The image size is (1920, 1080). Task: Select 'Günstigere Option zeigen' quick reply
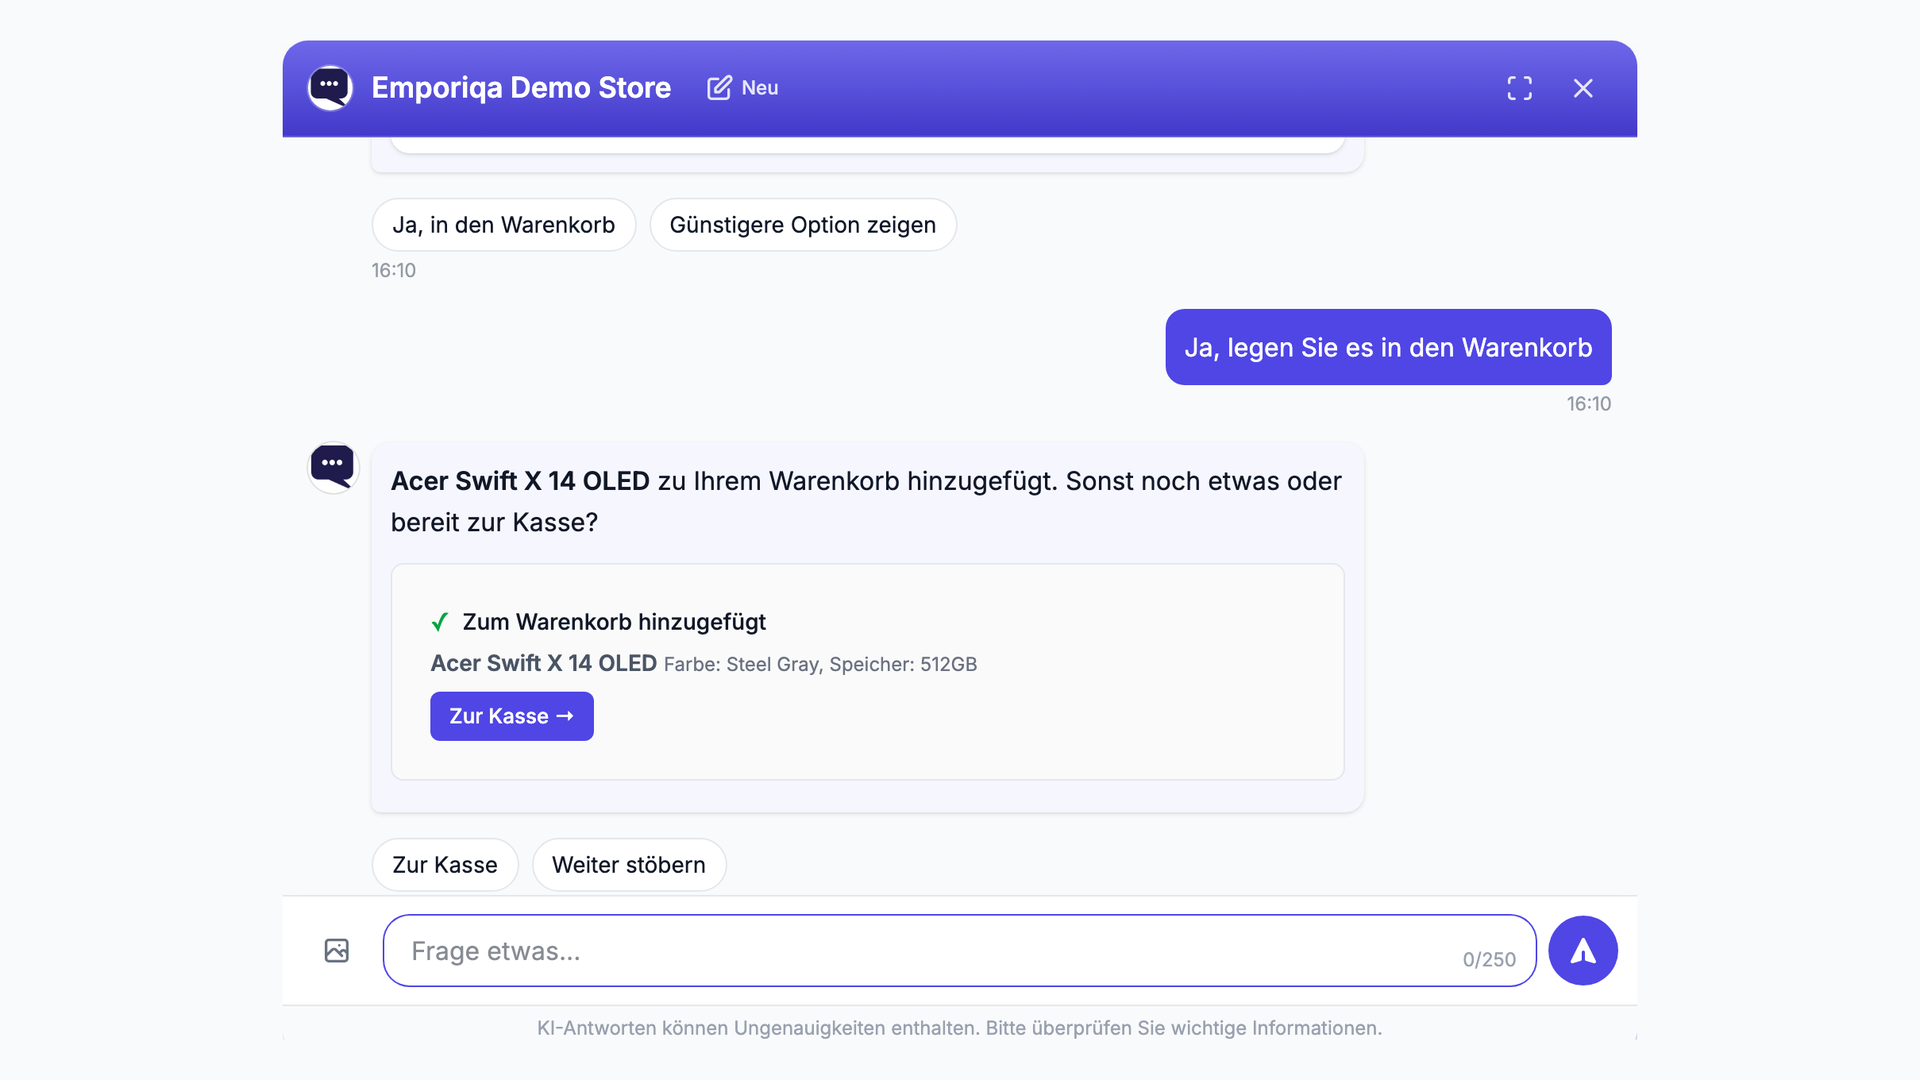[x=803, y=225]
